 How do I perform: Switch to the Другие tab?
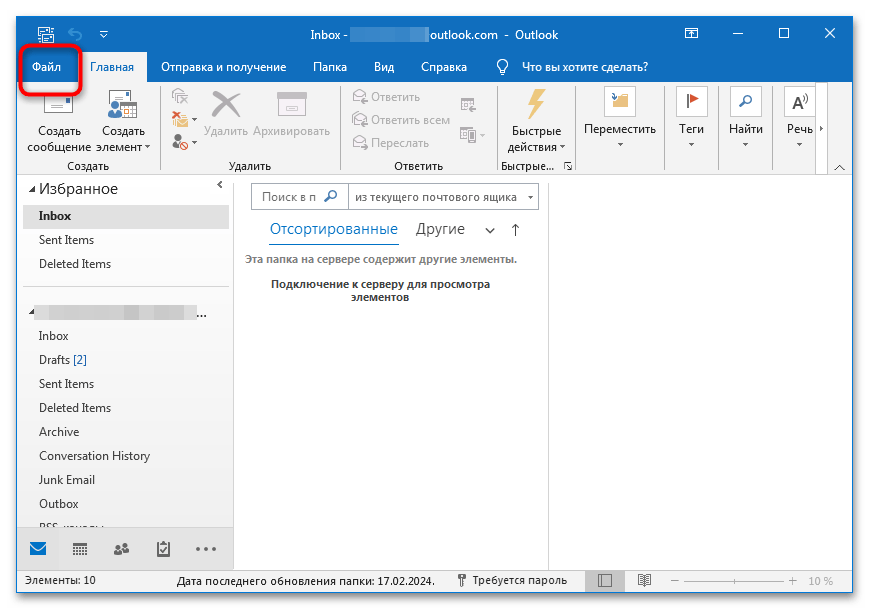pos(440,229)
